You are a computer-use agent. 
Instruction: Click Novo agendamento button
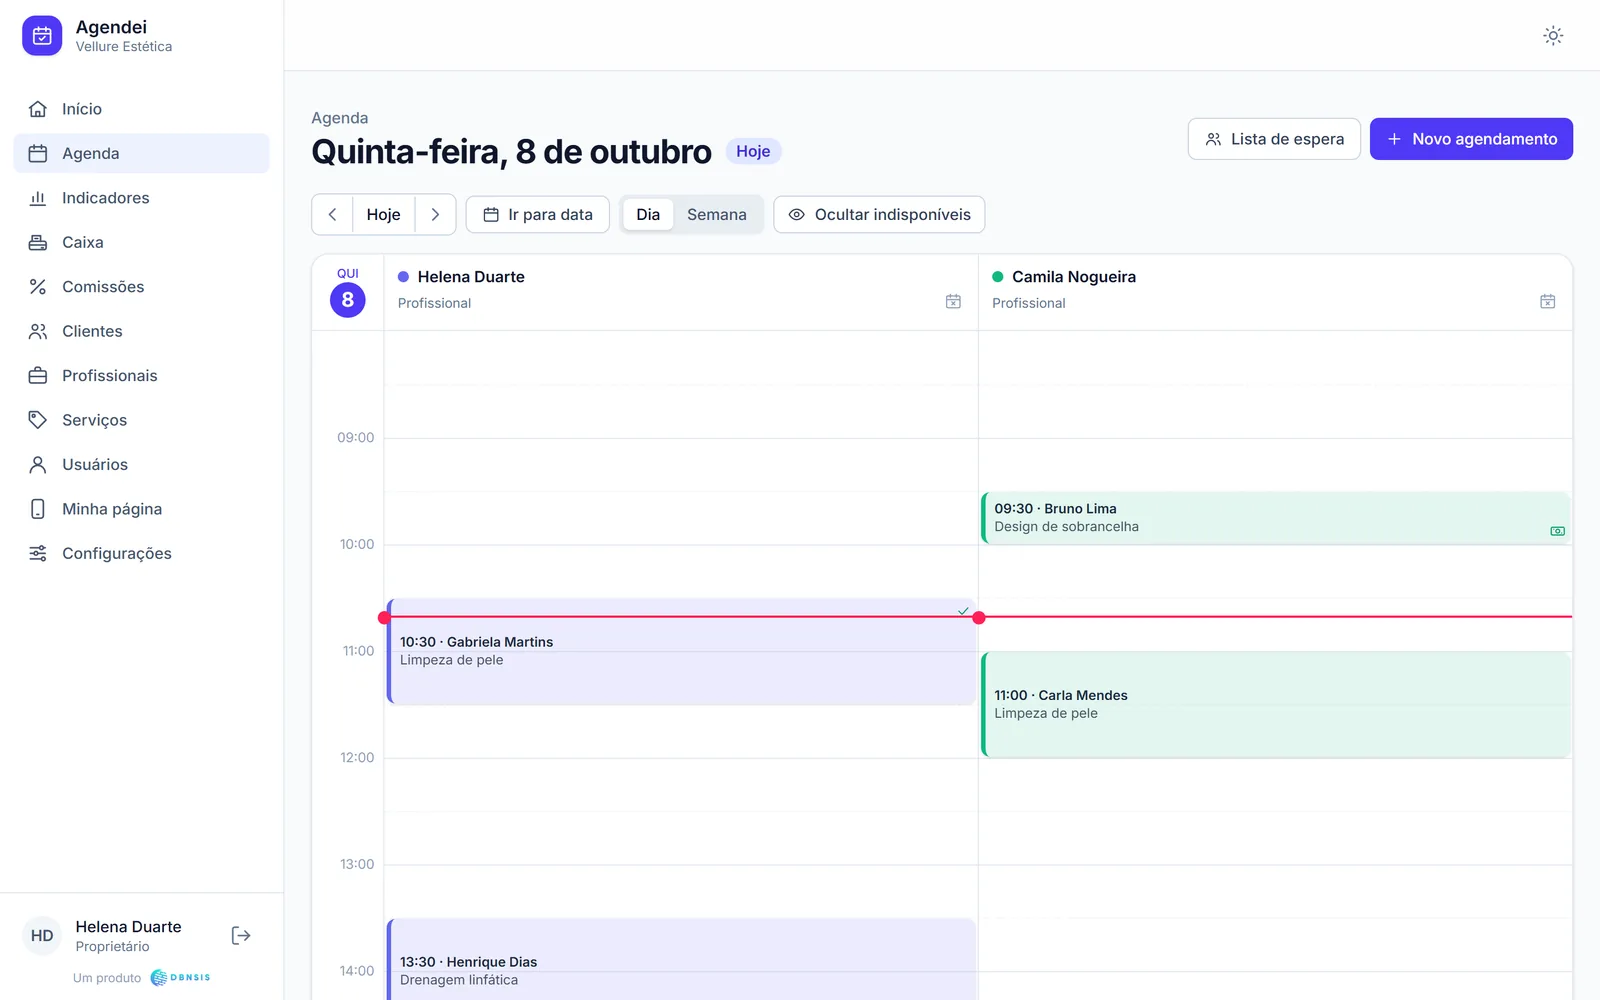click(x=1471, y=139)
